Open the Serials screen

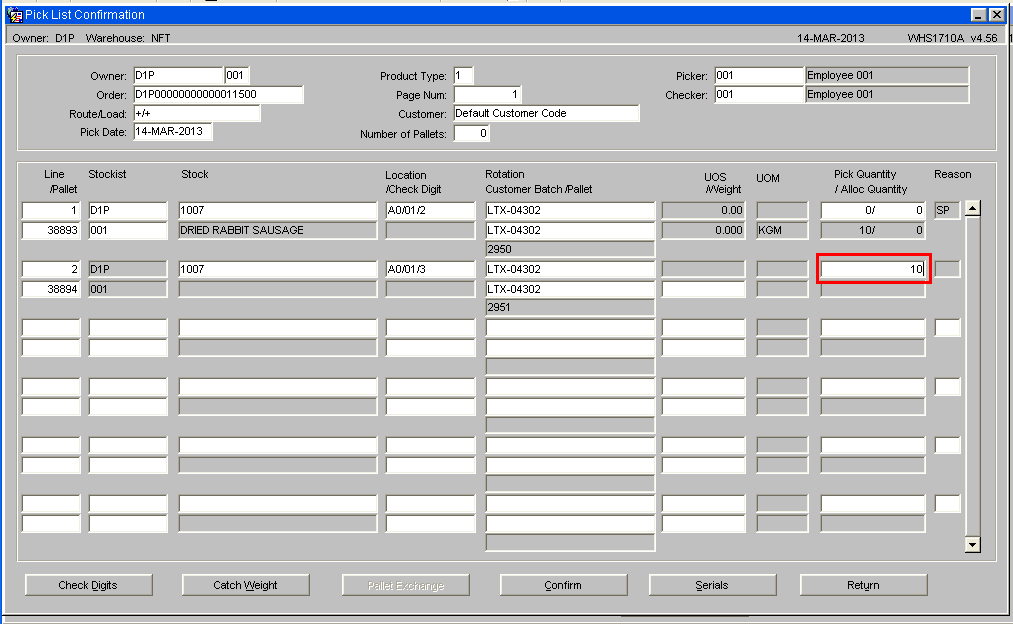pyautogui.click(x=713, y=585)
